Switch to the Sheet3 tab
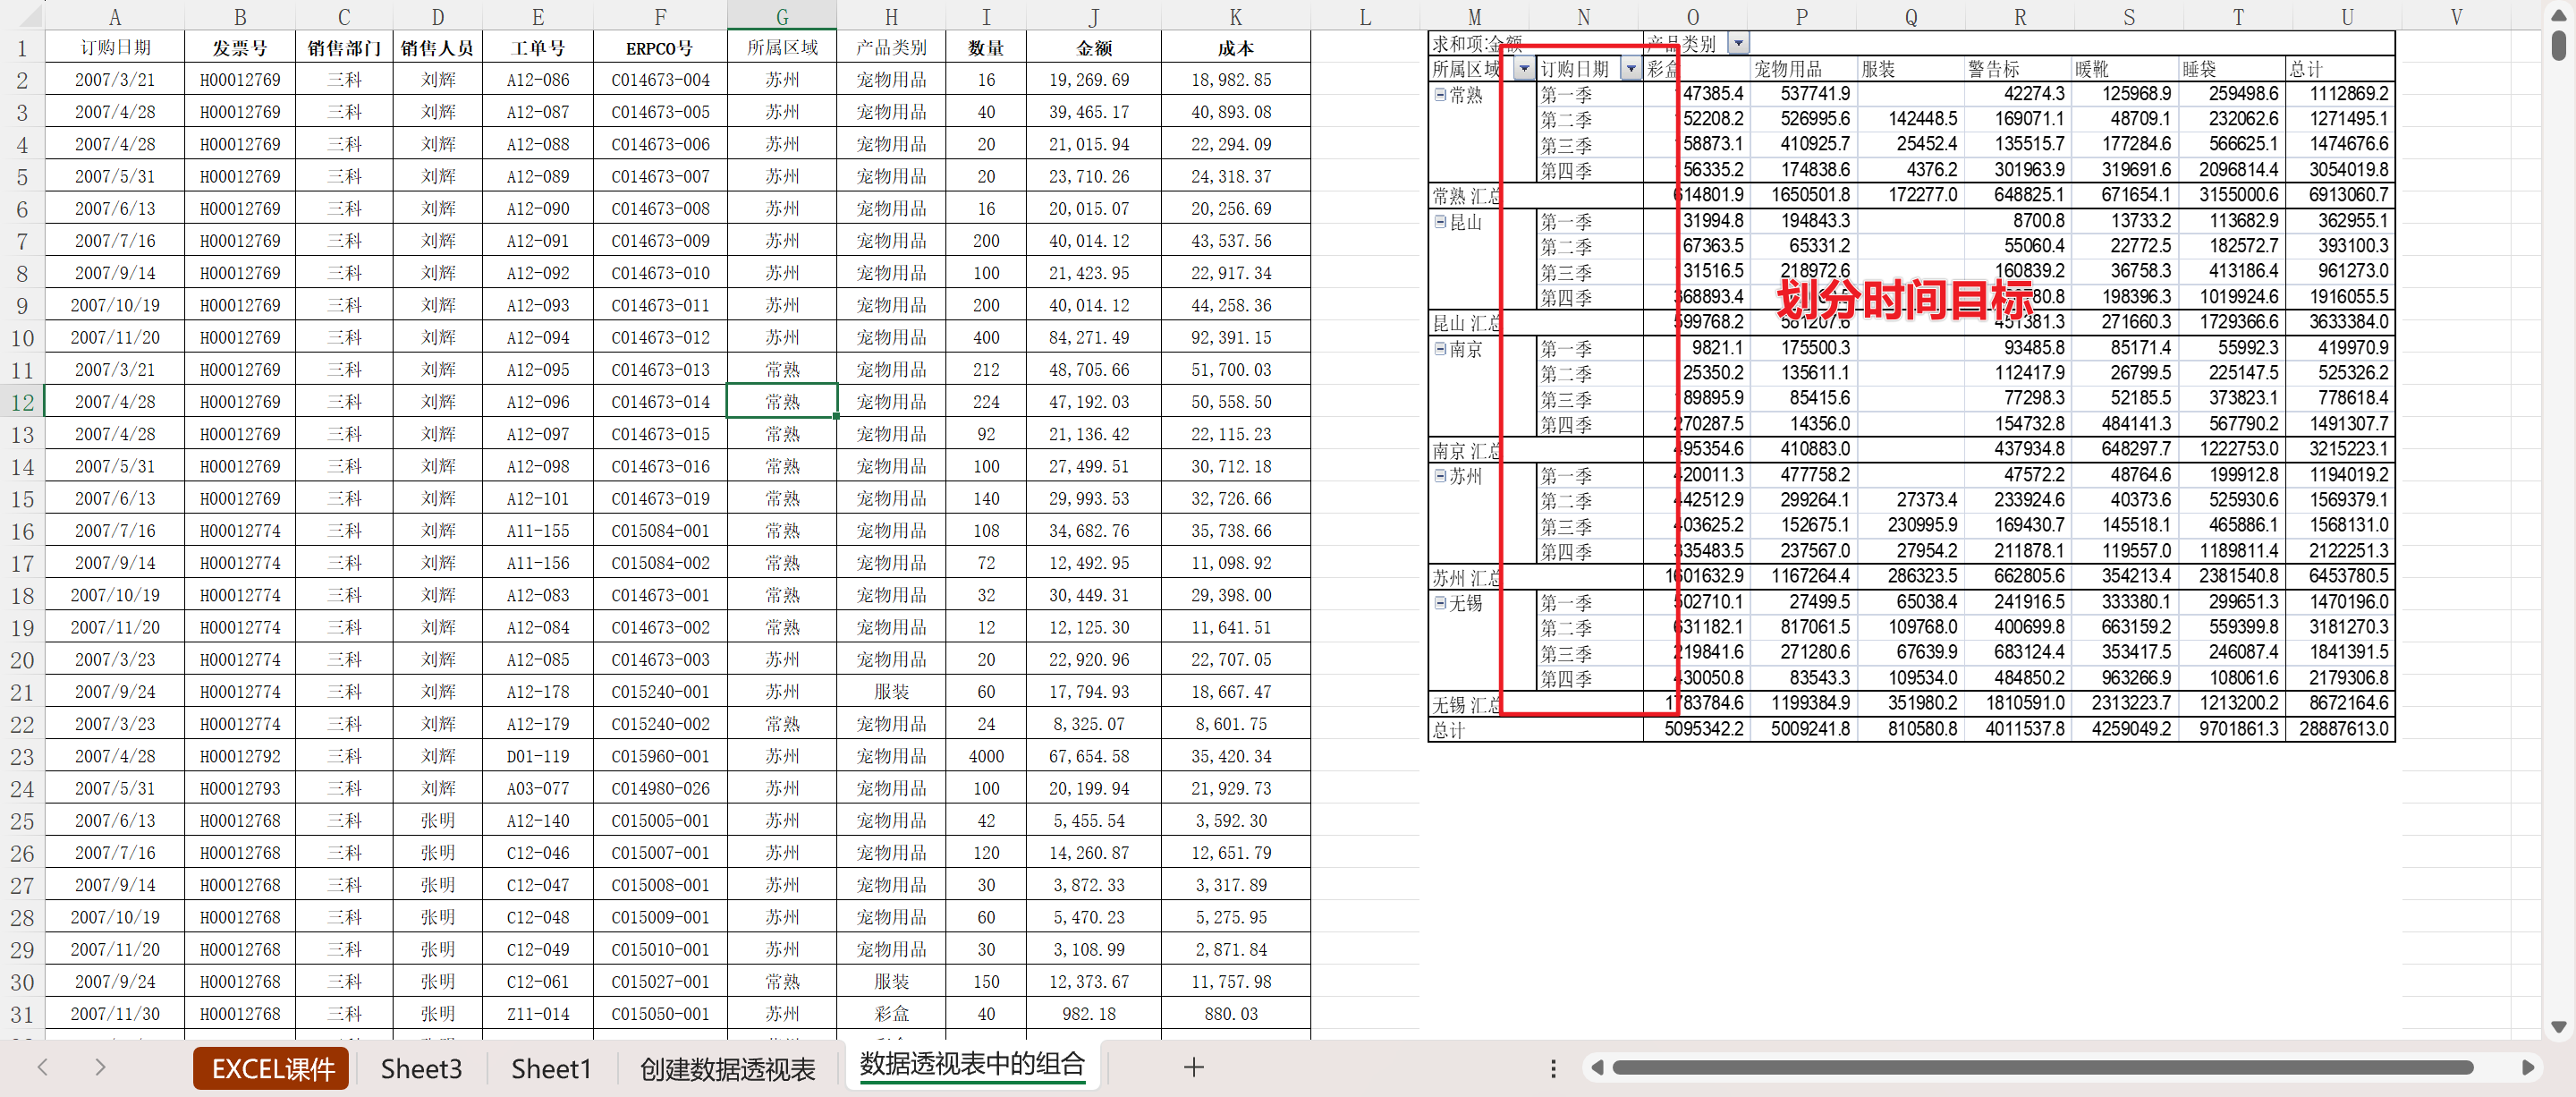This screenshot has height=1097, width=2576. 421,1068
